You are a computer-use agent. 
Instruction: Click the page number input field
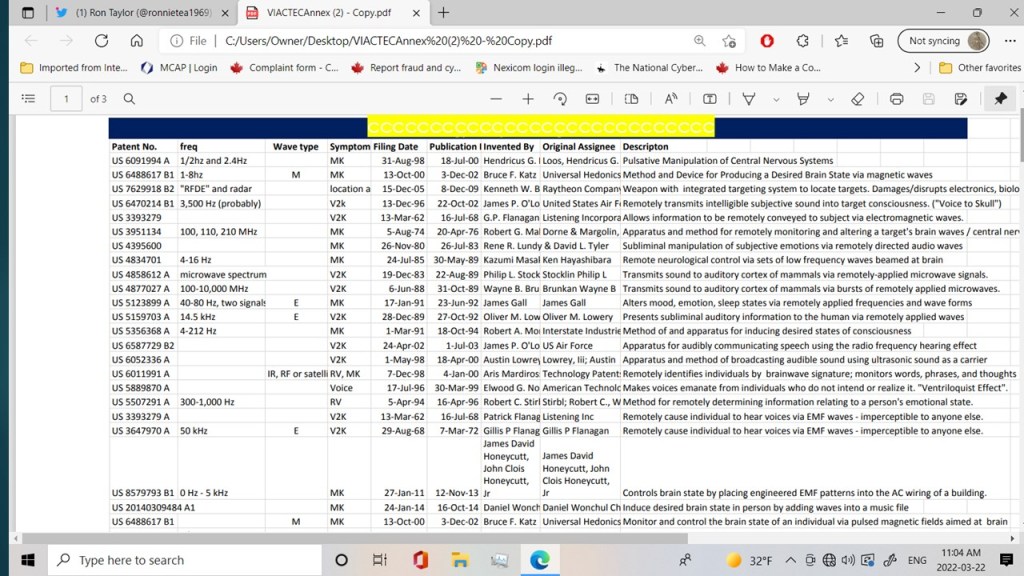tap(67, 99)
